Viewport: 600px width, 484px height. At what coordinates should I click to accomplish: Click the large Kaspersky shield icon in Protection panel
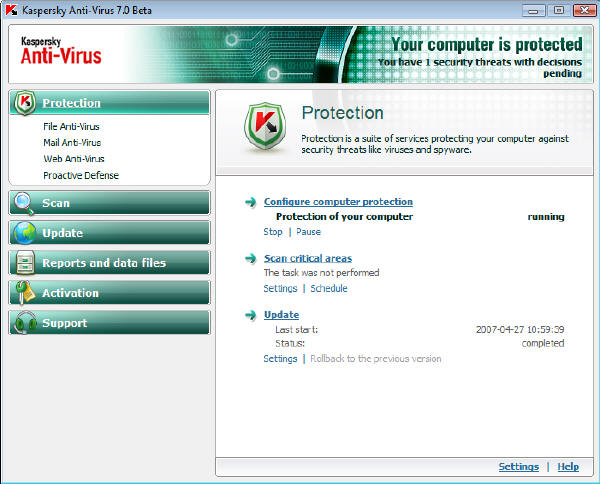[265, 125]
